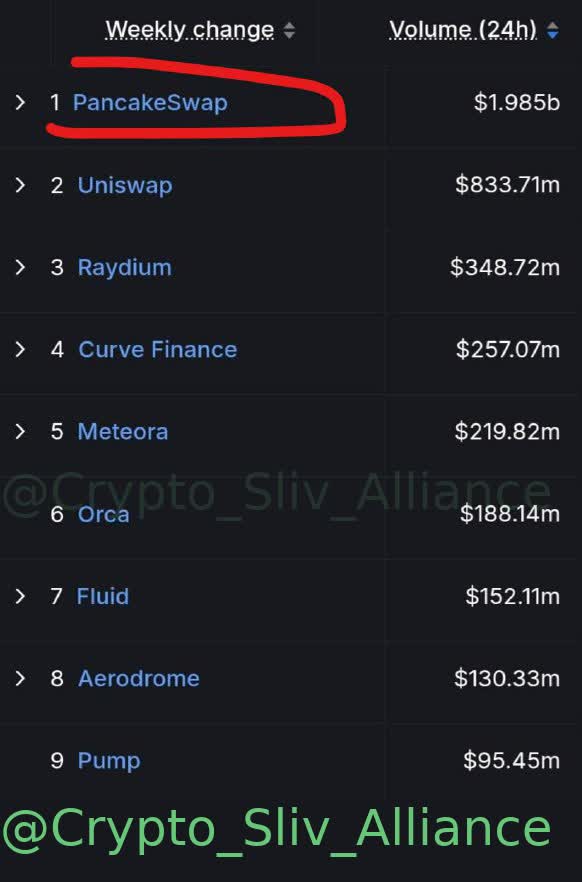Open the Pump protocol link
This screenshot has width=582, height=882.
(x=109, y=761)
